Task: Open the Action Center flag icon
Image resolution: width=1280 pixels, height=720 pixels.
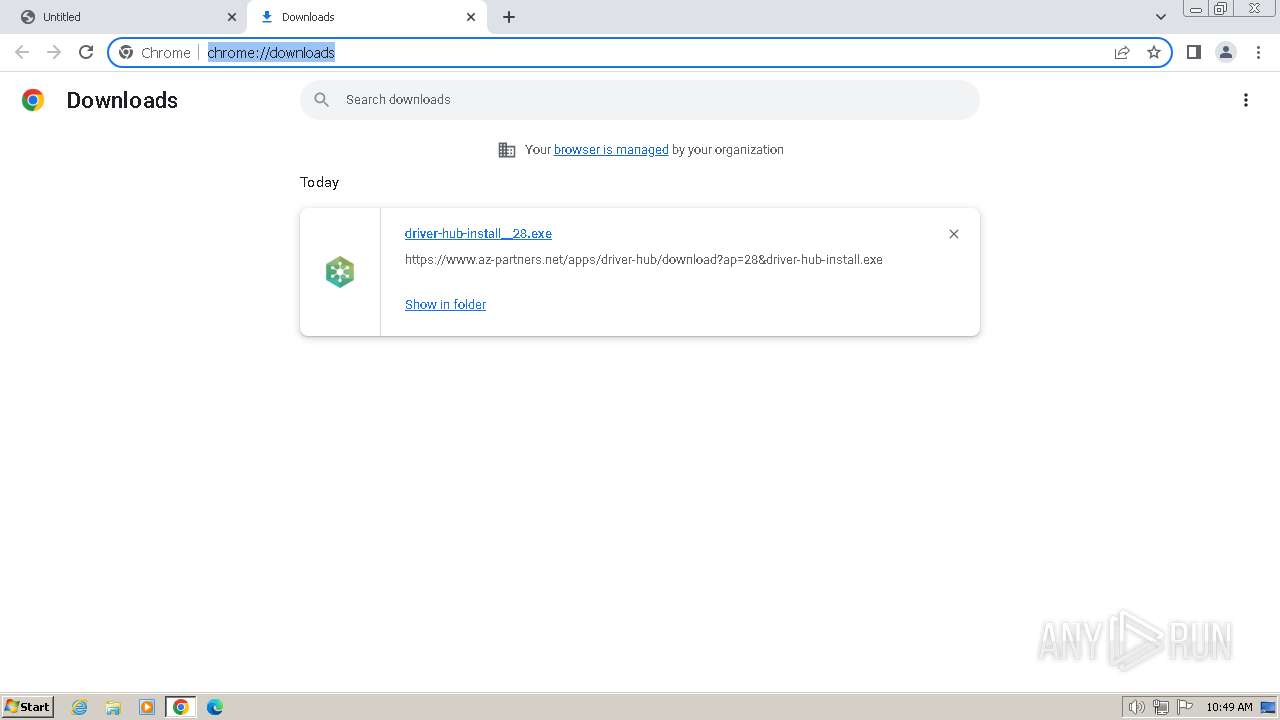Action: 1185,707
